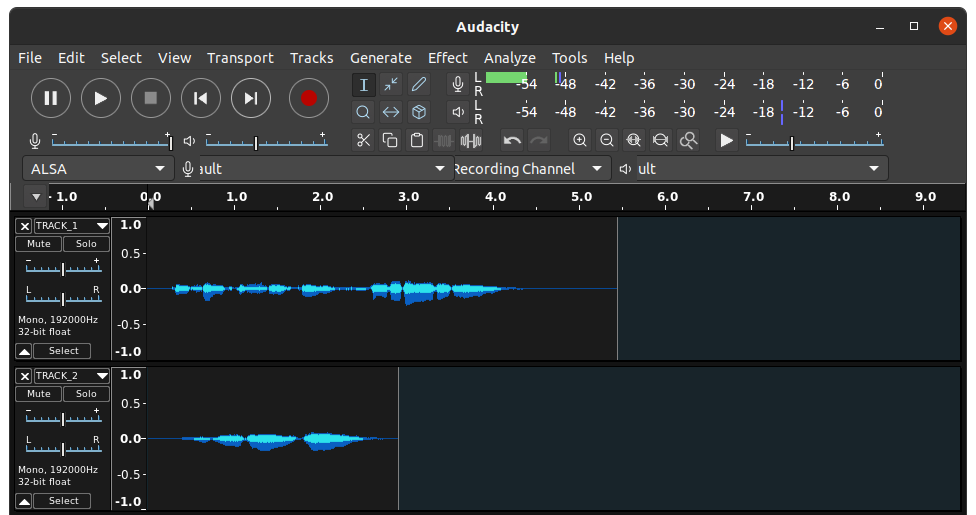Mute TRACK_1
The width and height of the screenshot is (976, 515).
pyautogui.click(x=39, y=244)
